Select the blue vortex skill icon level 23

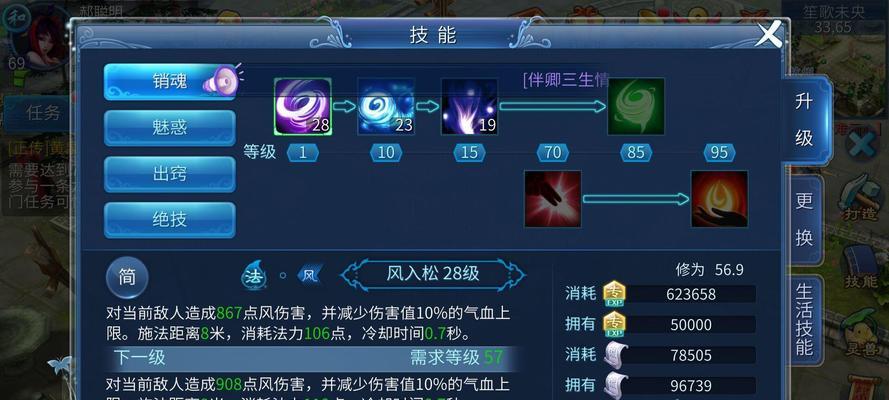386,107
